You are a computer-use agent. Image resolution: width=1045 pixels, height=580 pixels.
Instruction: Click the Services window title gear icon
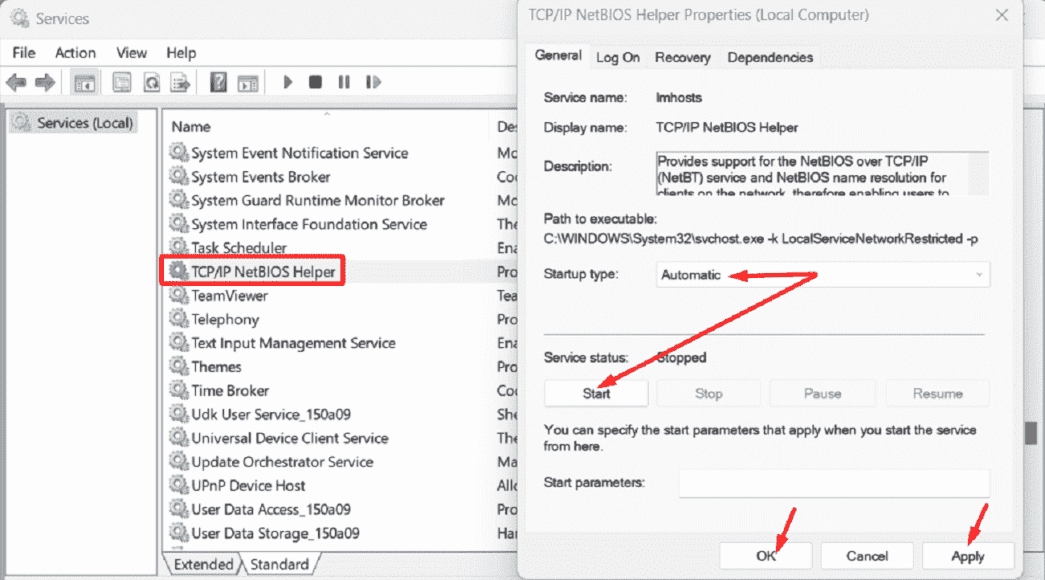point(19,19)
